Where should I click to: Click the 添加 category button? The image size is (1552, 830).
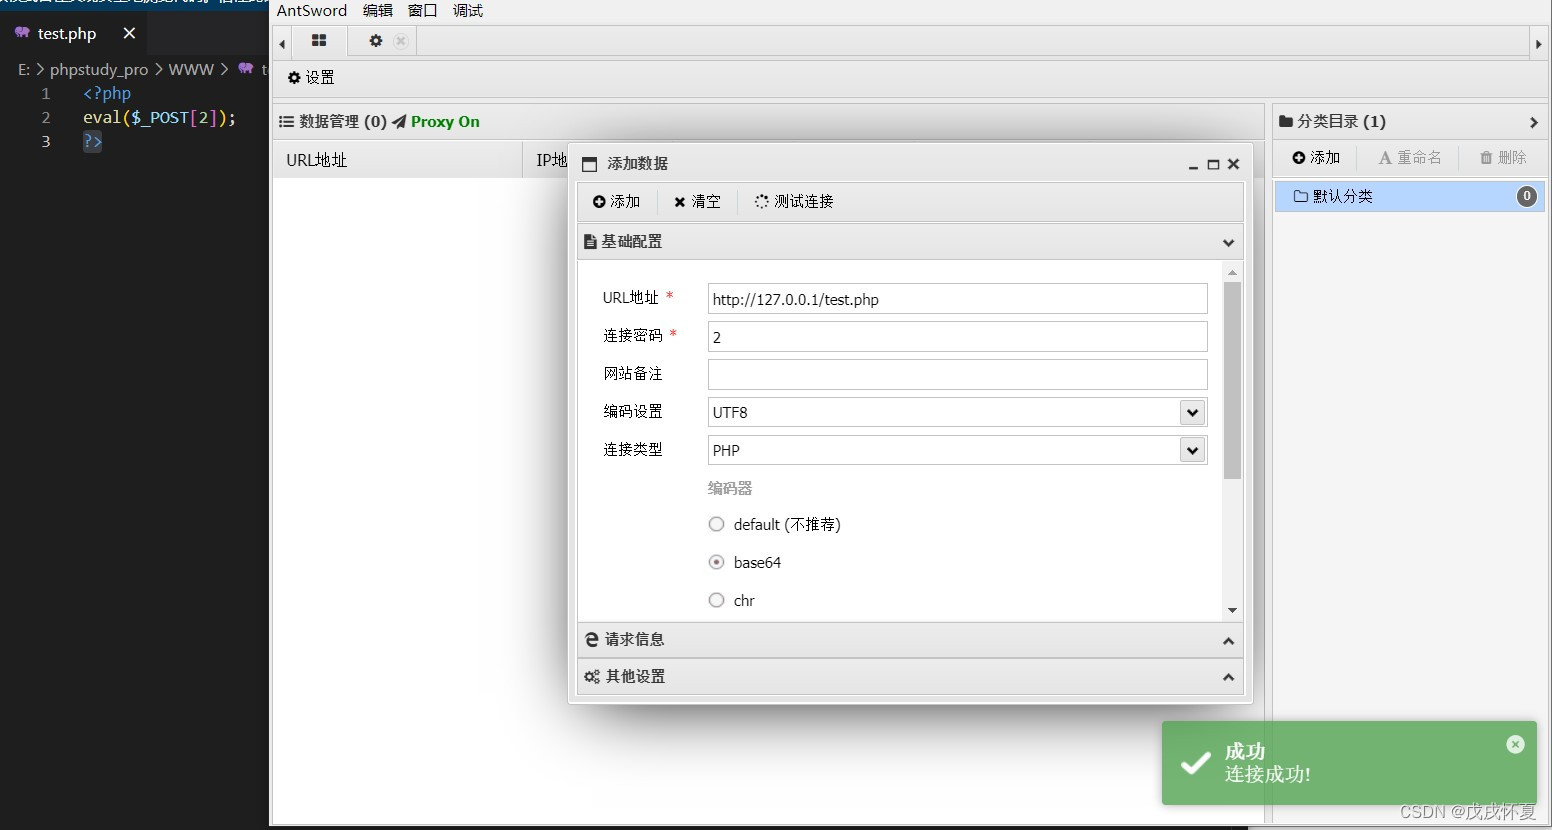(x=1316, y=158)
